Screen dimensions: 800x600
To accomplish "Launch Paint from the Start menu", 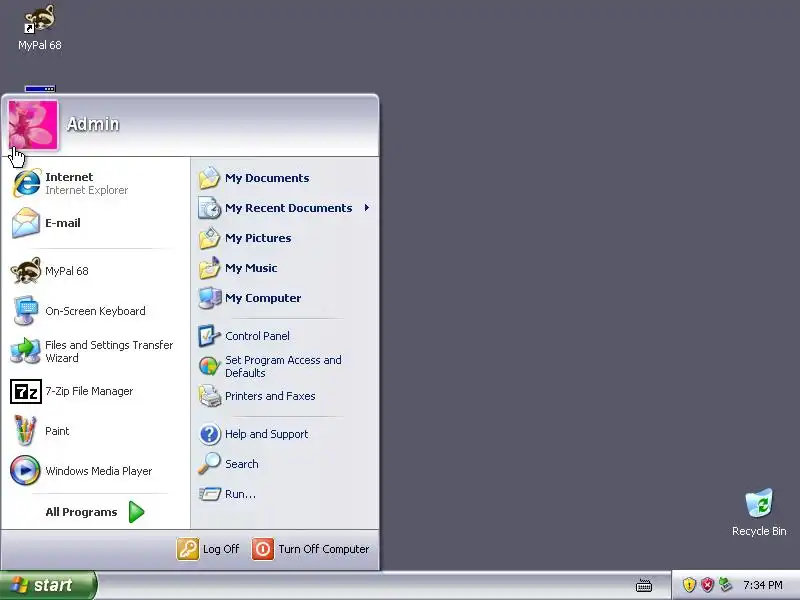I will pos(95,431).
